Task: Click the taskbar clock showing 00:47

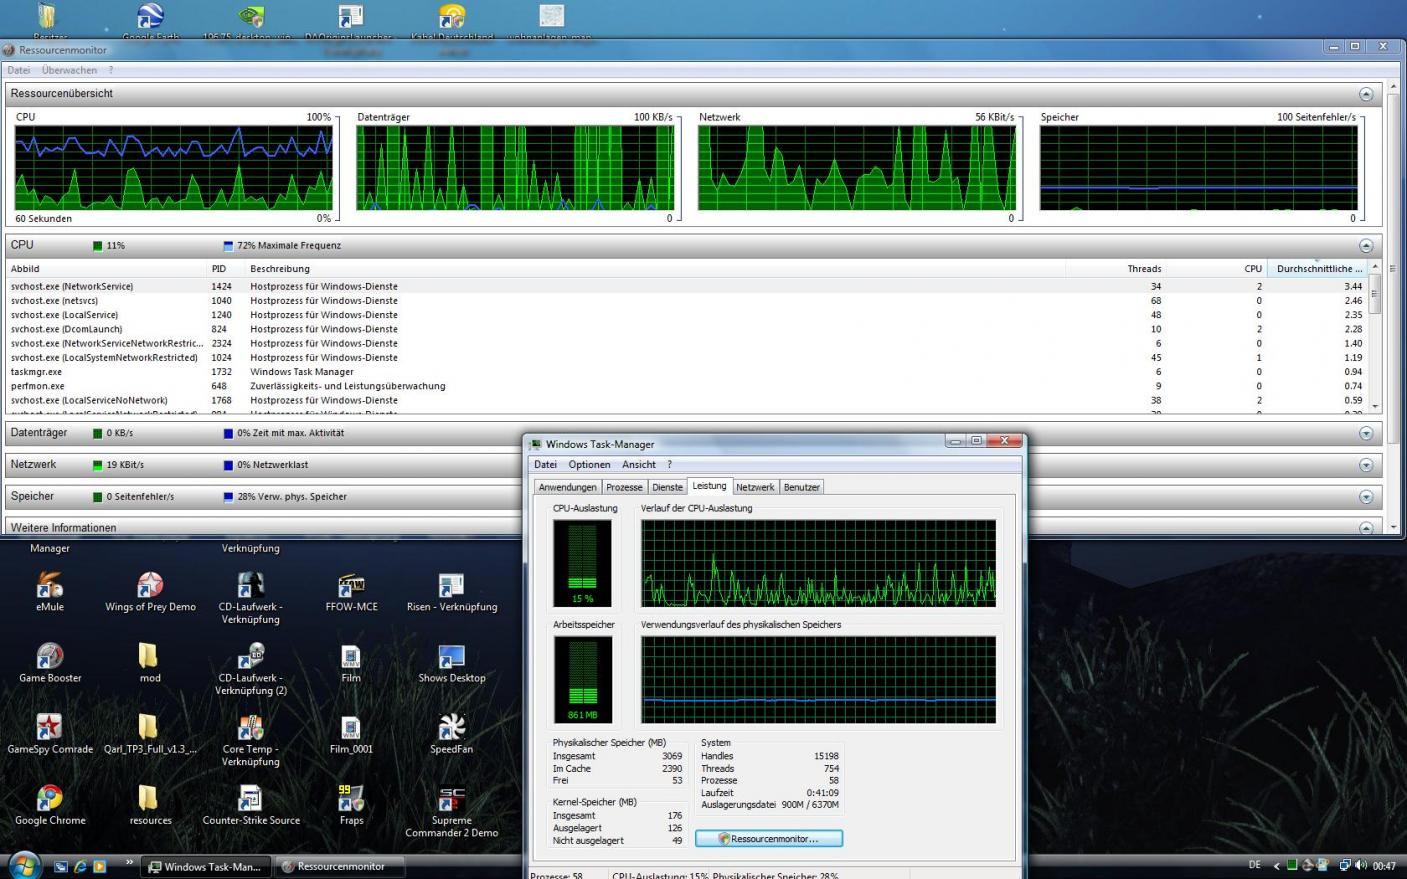Action: (x=1384, y=867)
